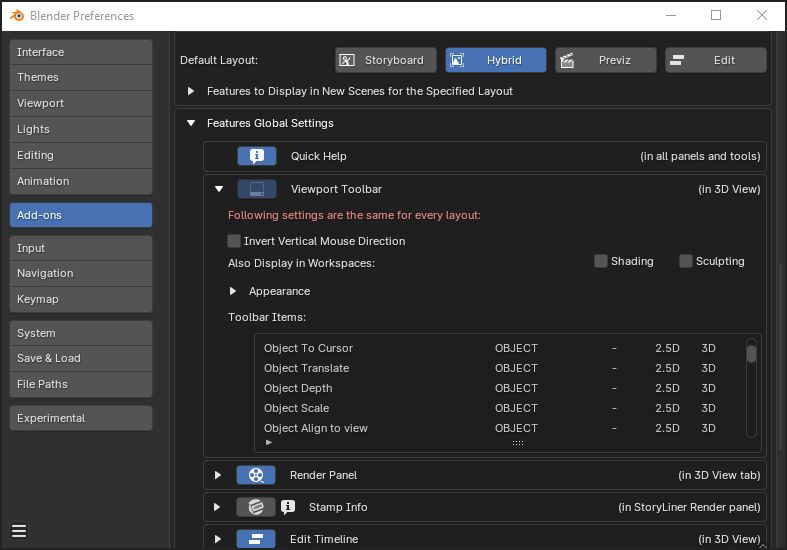787x550 pixels.
Task: Click the Blender logo in title bar
Action: 17,16
